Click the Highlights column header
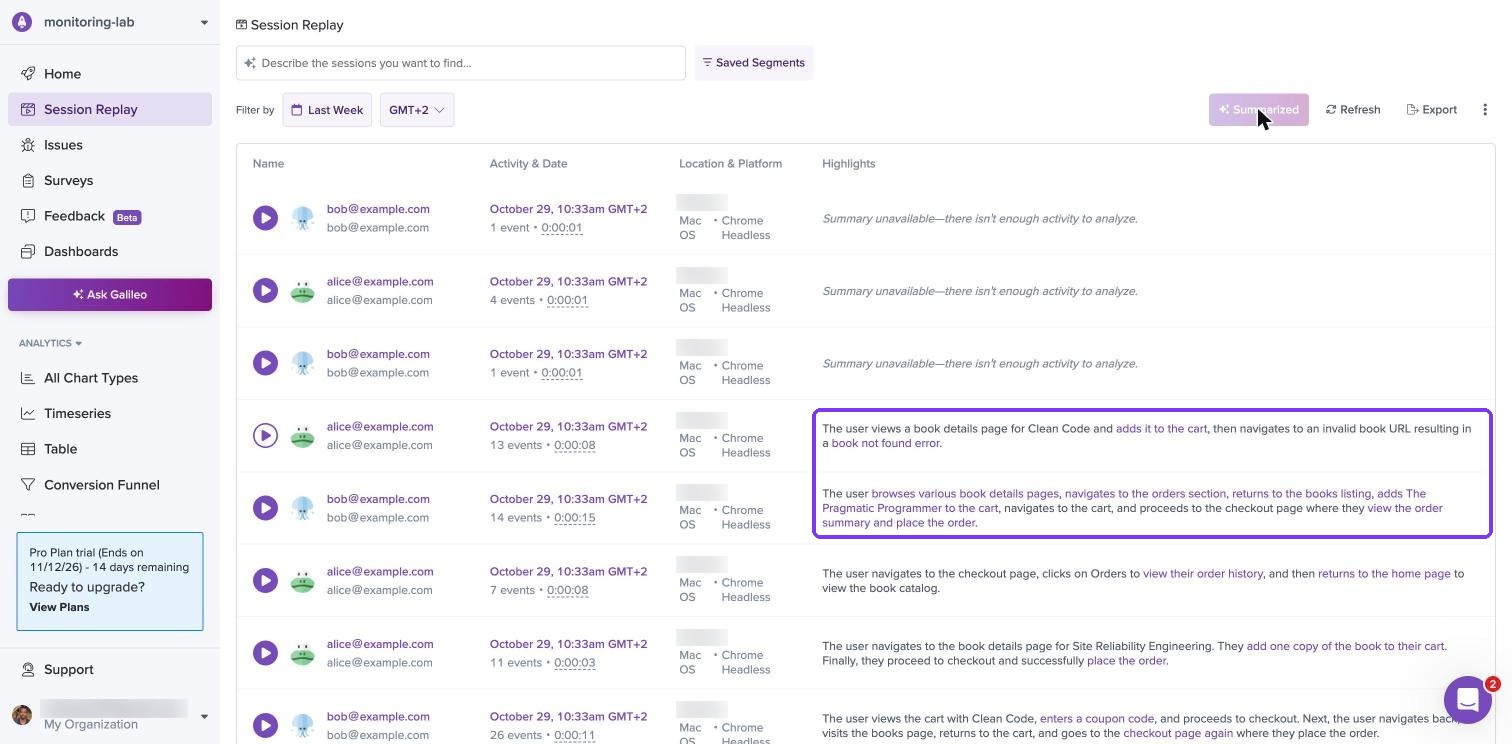Image resolution: width=1512 pixels, height=744 pixels. tap(848, 164)
